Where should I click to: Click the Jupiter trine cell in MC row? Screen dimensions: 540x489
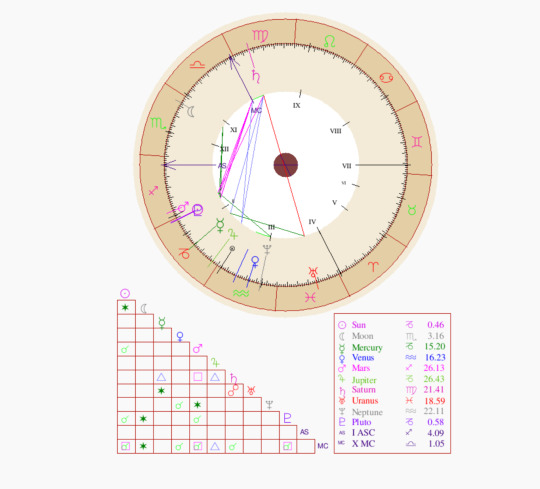pos(216,446)
